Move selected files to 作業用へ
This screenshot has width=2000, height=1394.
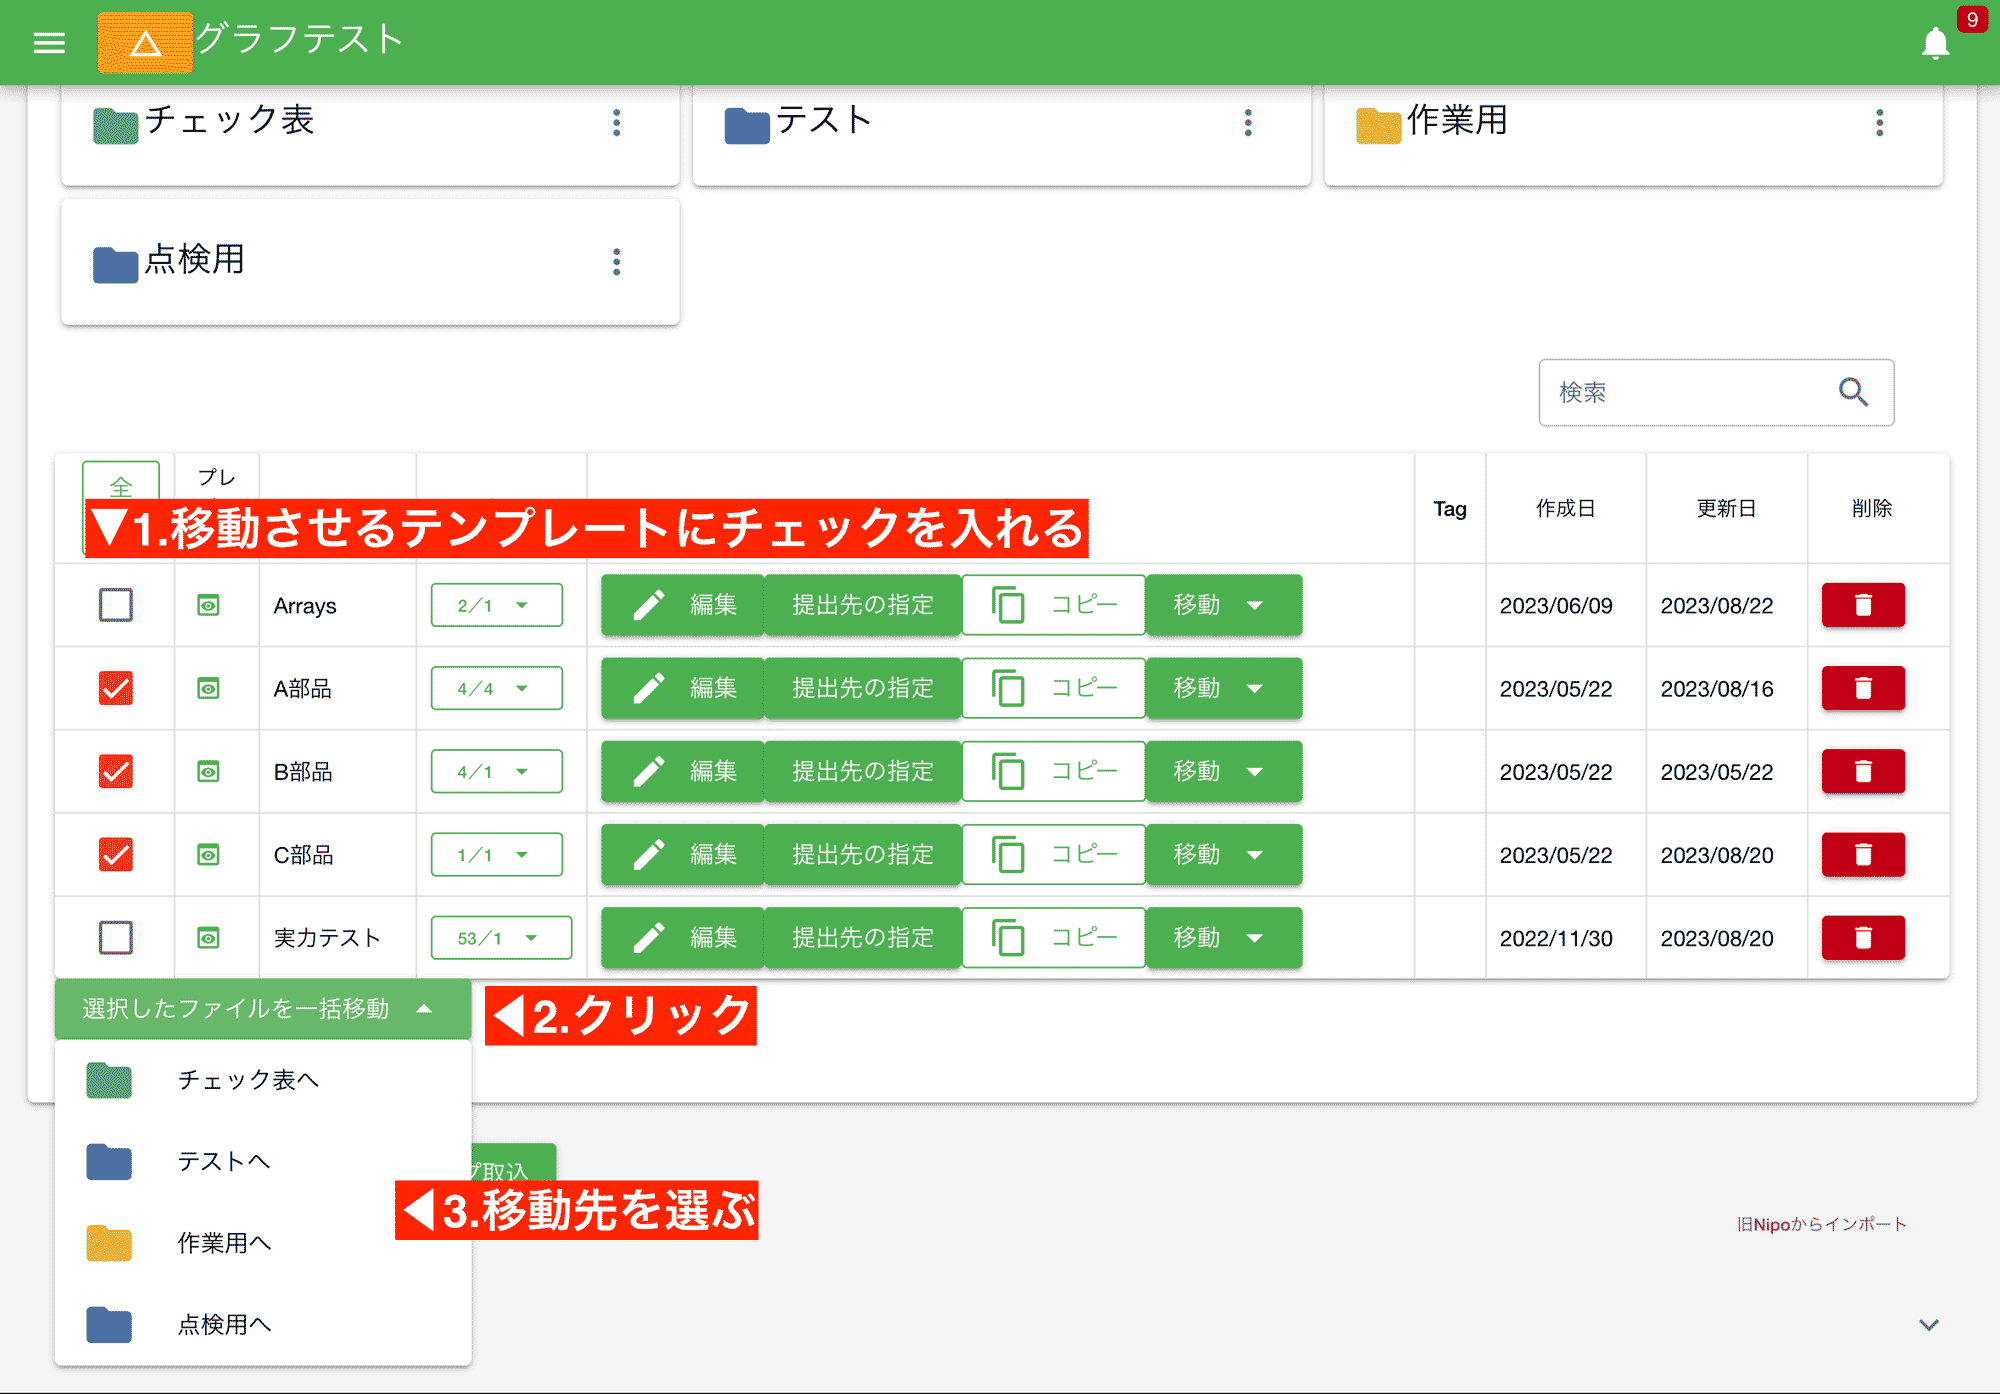[x=263, y=1243]
